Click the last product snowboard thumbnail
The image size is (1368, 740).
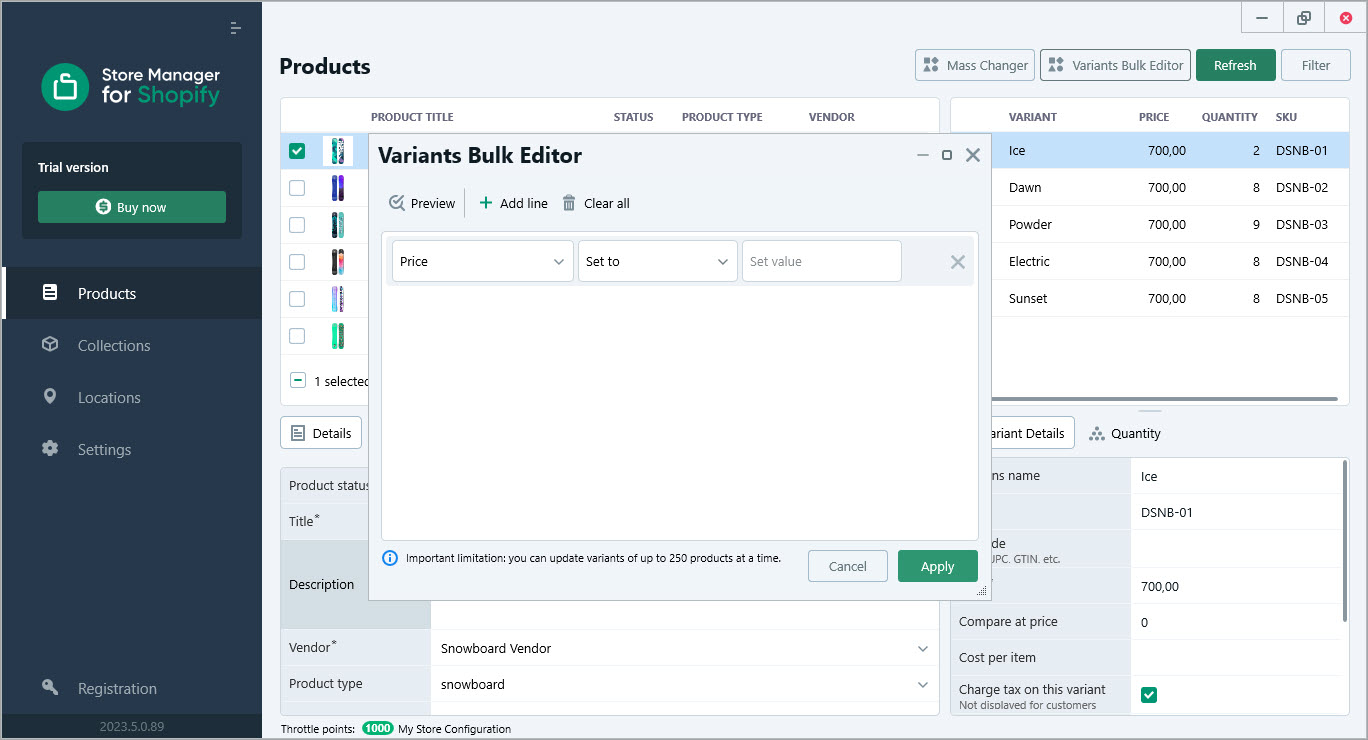(x=337, y=336)
